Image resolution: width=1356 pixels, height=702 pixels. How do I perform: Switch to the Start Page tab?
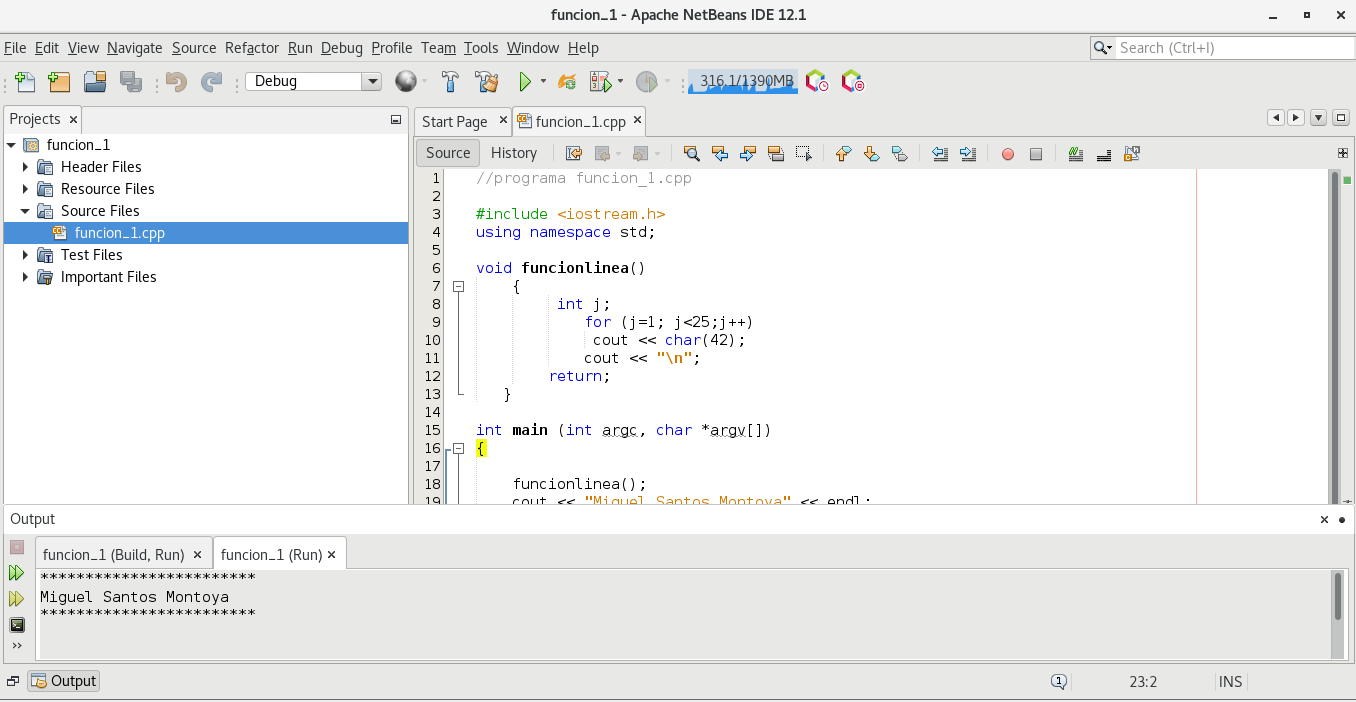(x=454, y=122)
